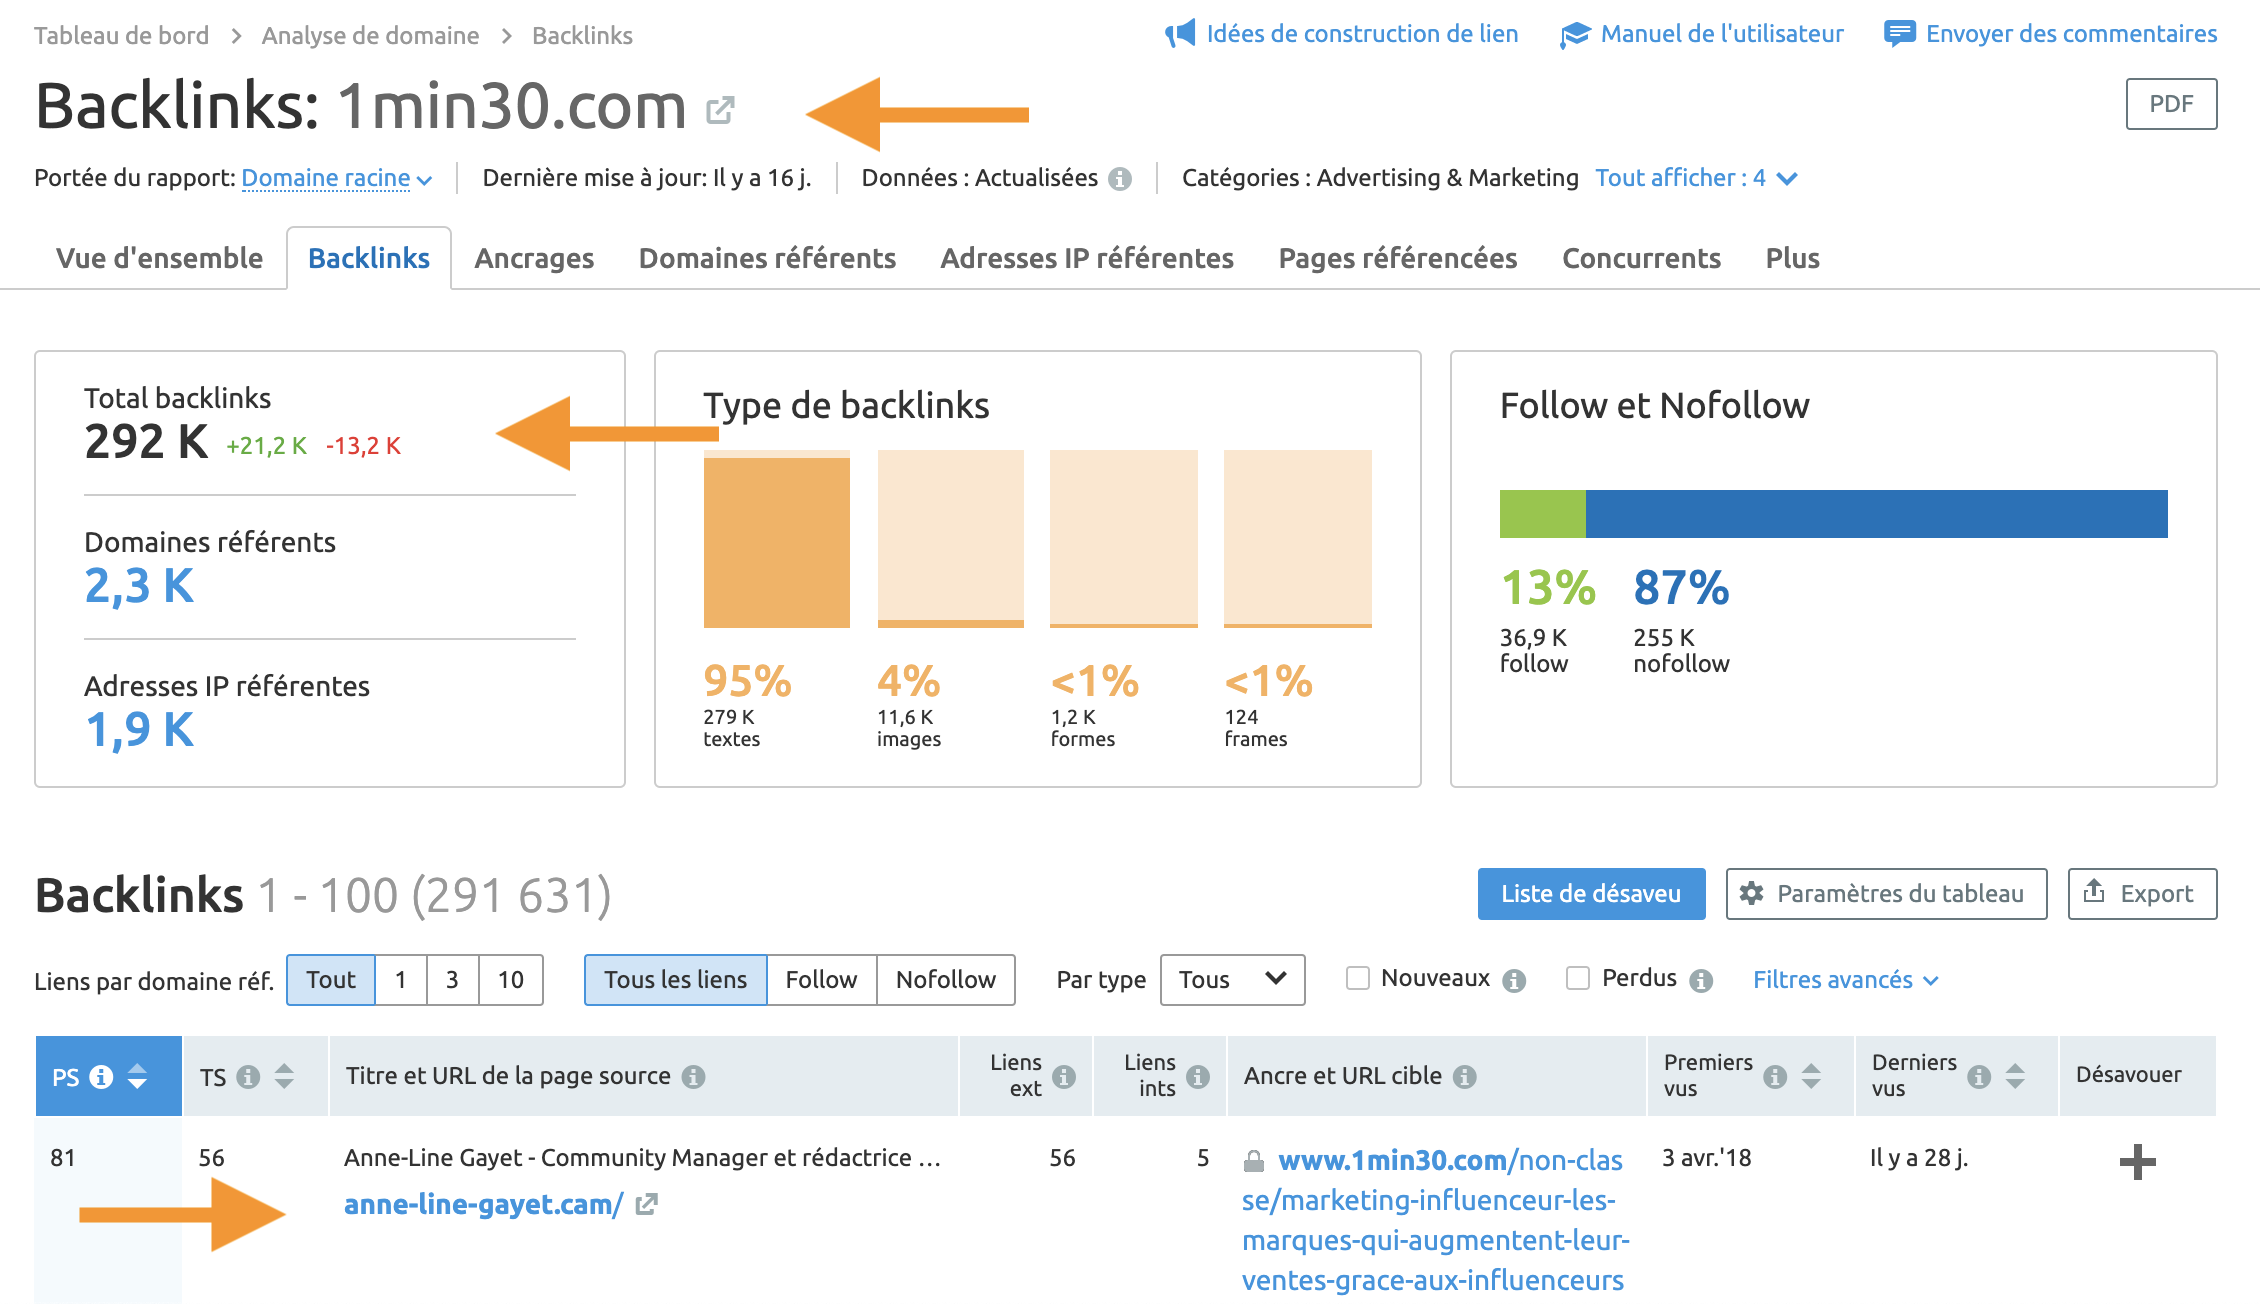Click the blue nofollow bar segment
The height and width of the screenshot is (1304, 2260).
pyautogui.click(x=1877, y=514)
